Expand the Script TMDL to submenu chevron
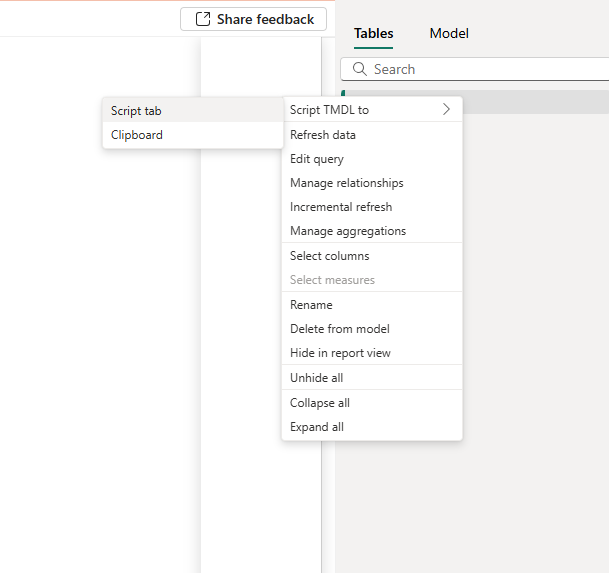The width and height of the screenshot is (609, 573). tap(446, 110)
